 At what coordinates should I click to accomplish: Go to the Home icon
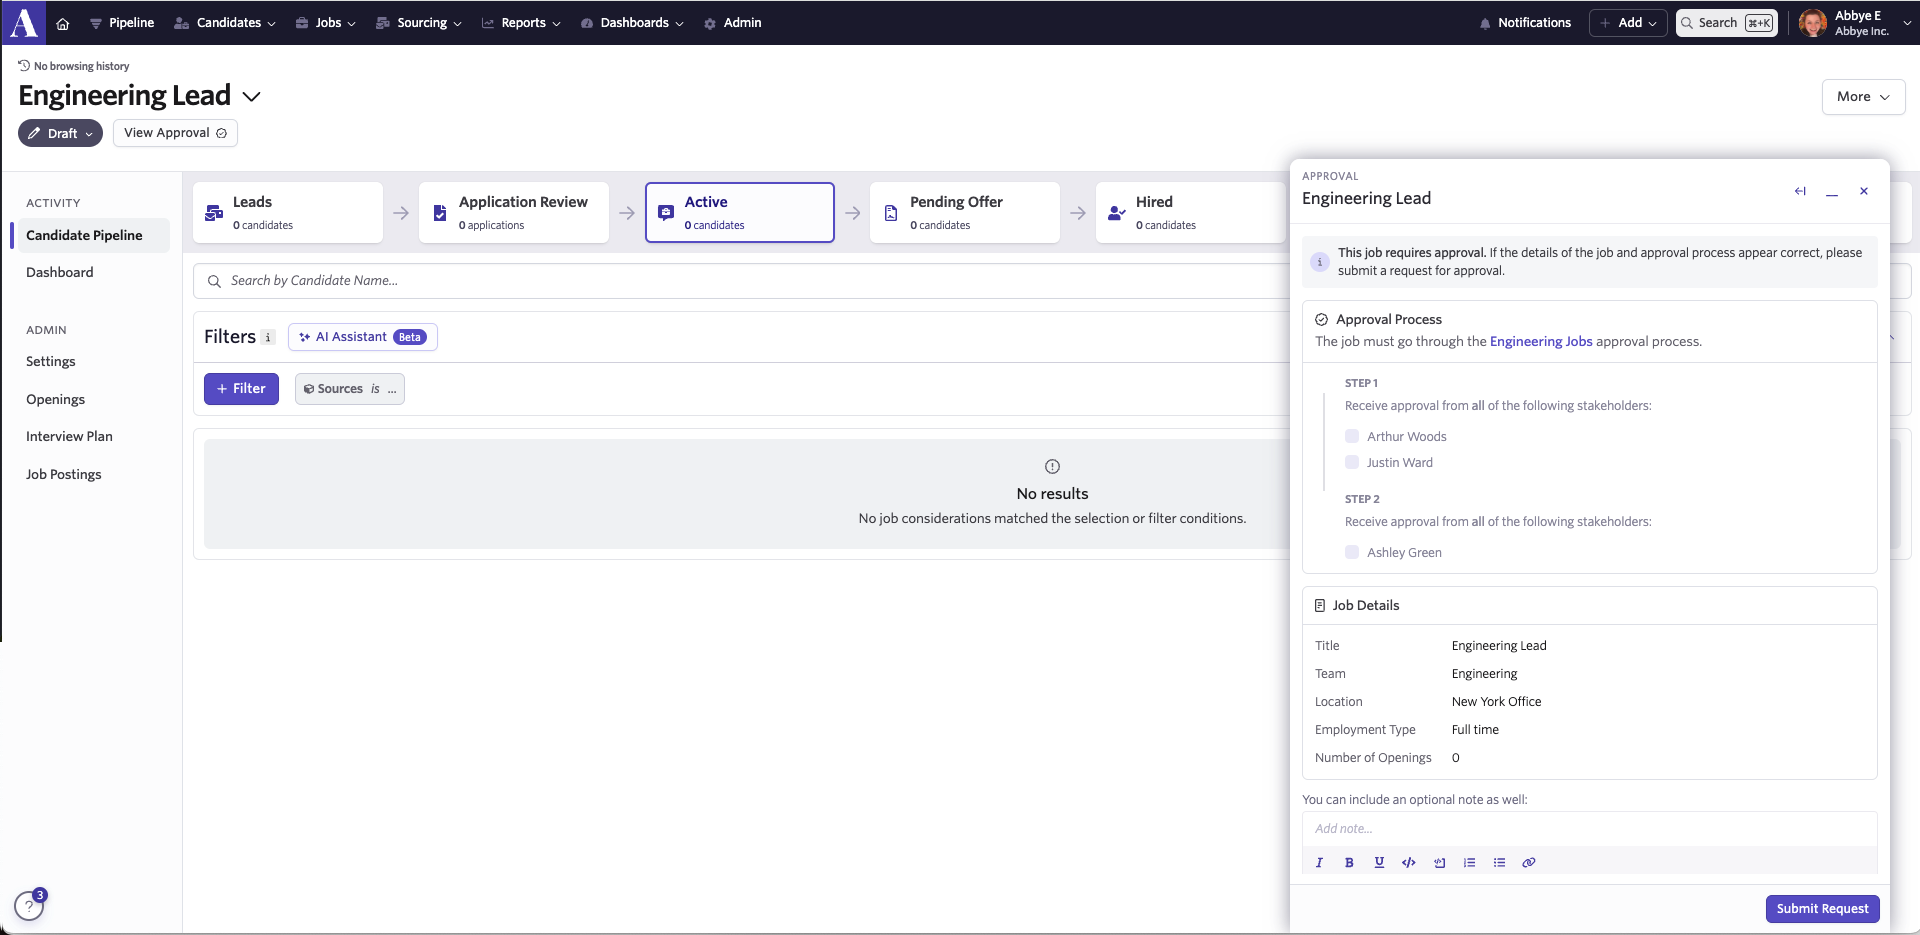tap(63, 23)
